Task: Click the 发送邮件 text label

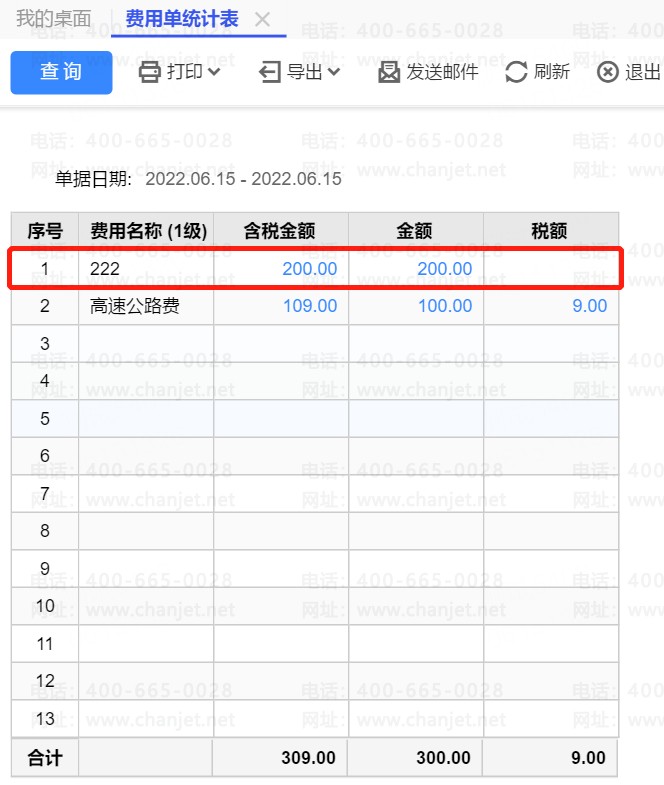Action: pos(442,72)
